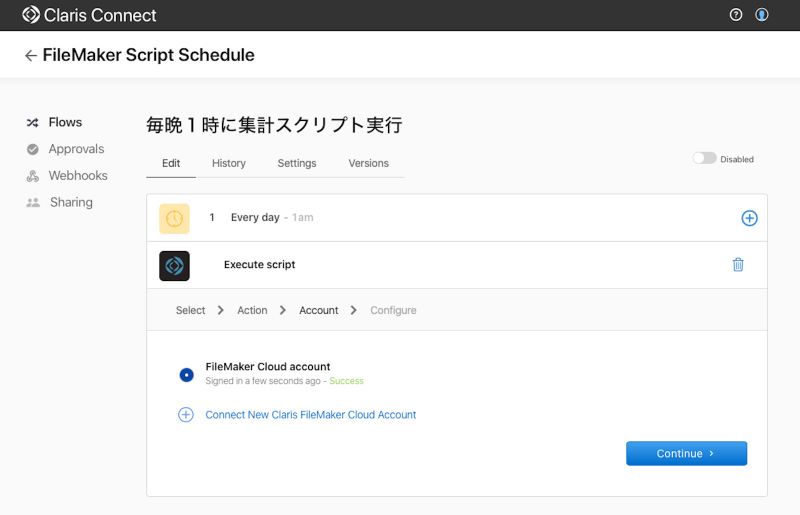The height and width of the screenshot is (515, 800).
Task: Select the FileMaker Cloud account radio button
Action: point(187,375)
